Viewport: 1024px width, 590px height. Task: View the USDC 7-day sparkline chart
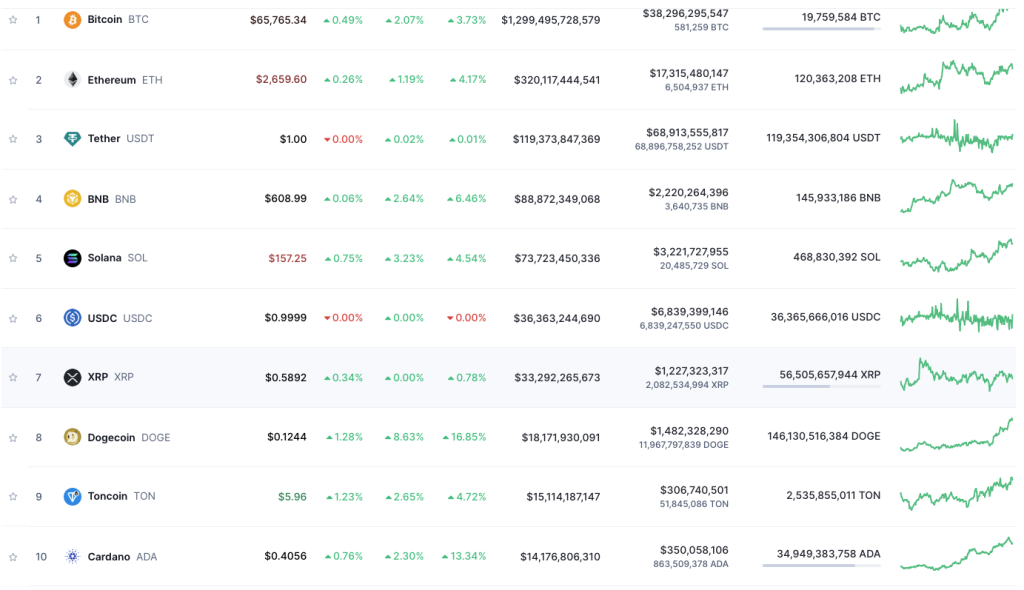(x=956, y=315)
